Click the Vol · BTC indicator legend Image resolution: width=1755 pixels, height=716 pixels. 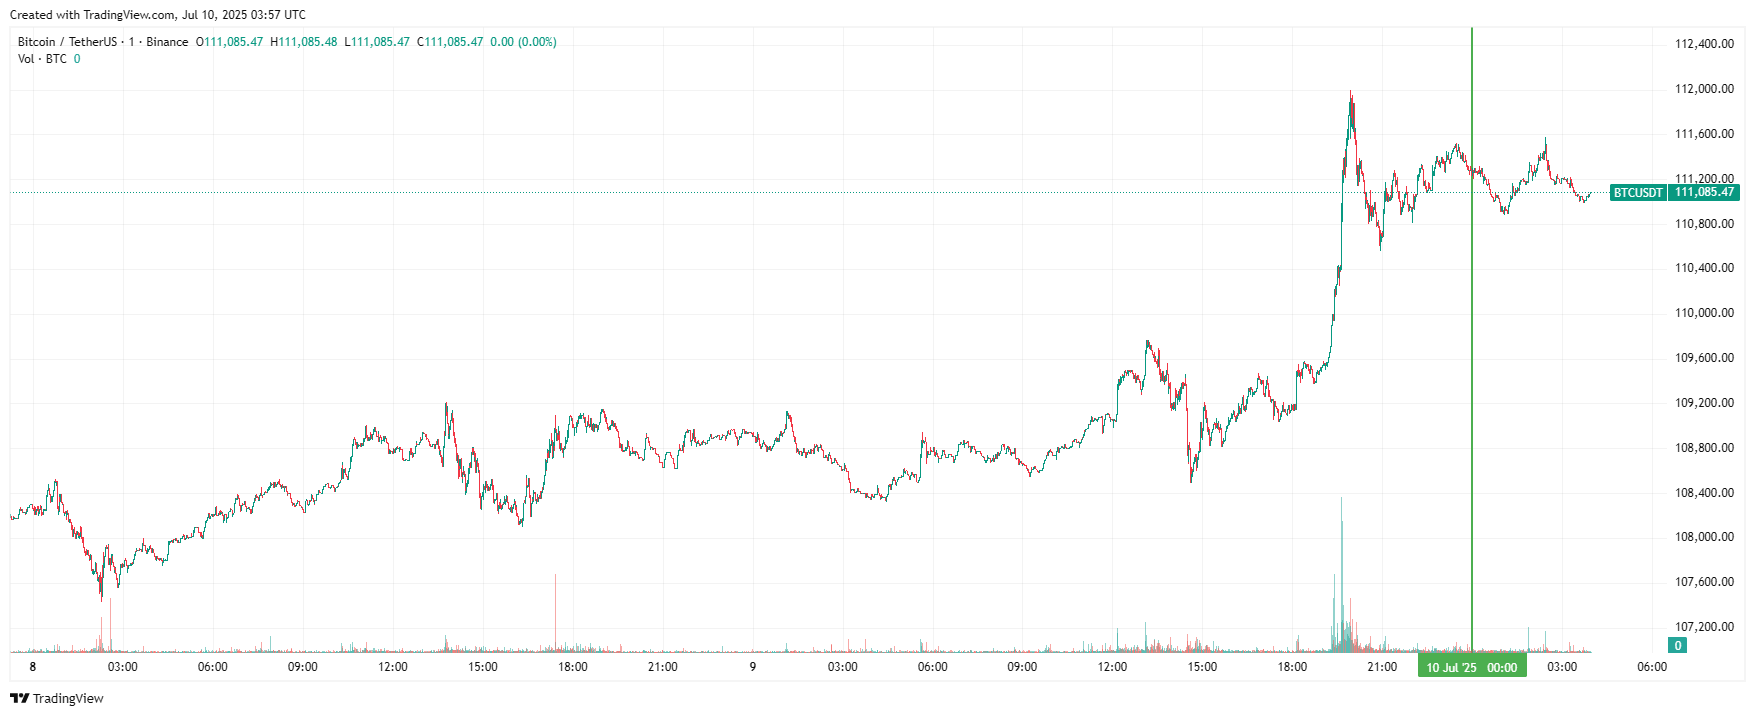[42, 59]
